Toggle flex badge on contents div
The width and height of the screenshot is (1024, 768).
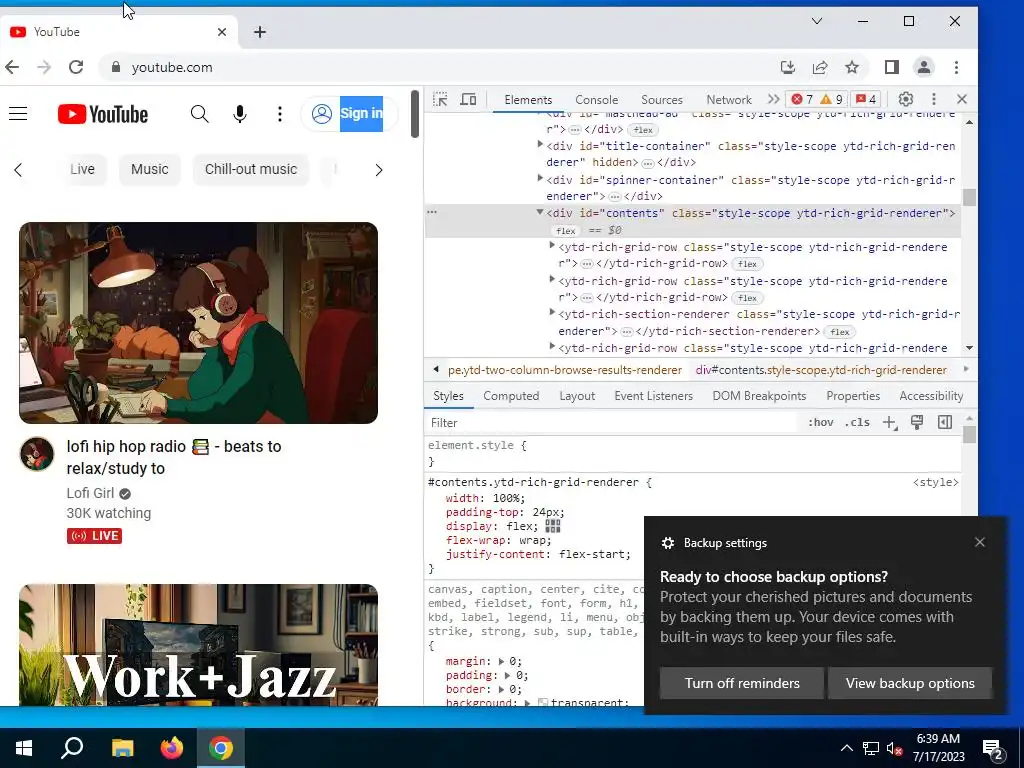click(x=566, y=231)
